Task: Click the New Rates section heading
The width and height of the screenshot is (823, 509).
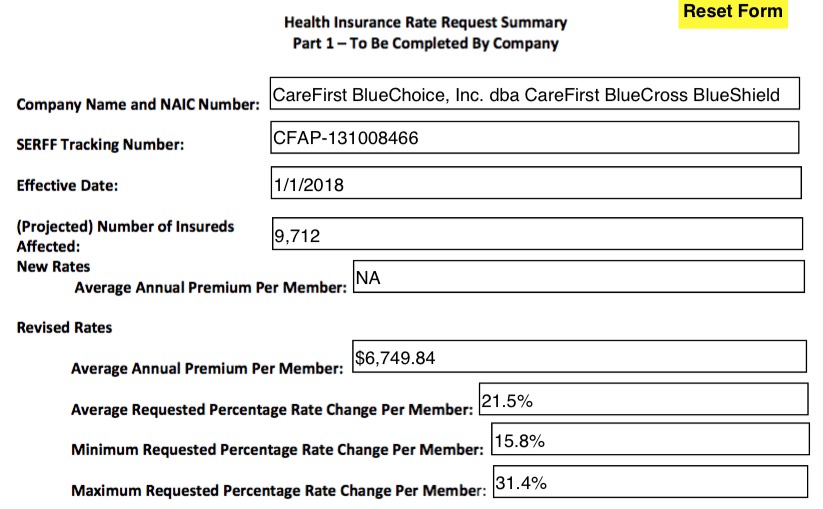Action: [x=53, y=267]
